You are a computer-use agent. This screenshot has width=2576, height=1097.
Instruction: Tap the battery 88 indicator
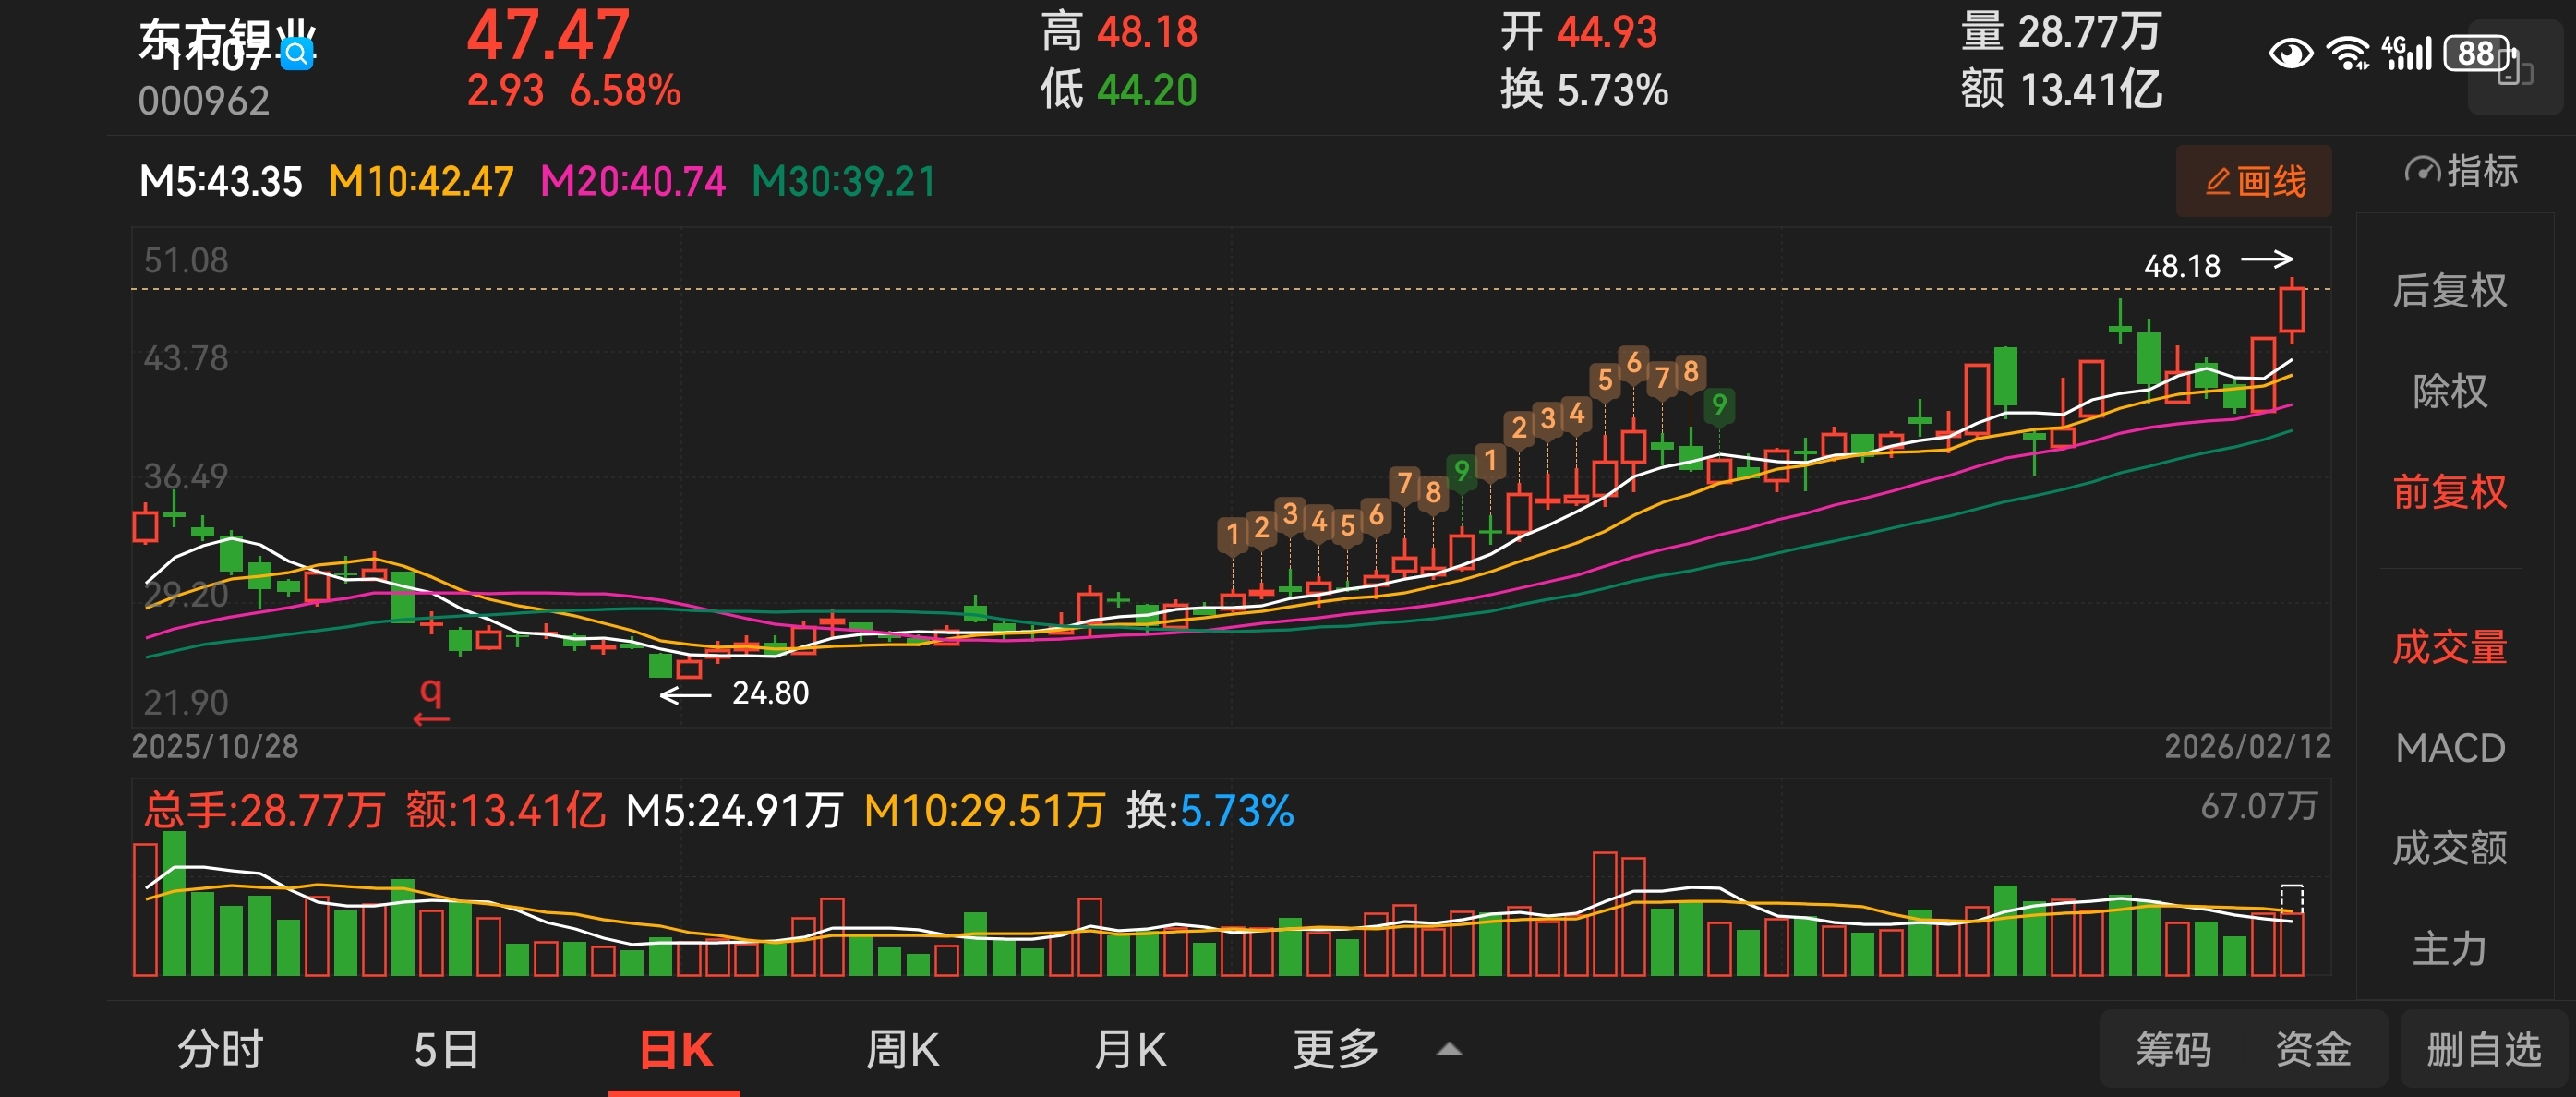2476,53
